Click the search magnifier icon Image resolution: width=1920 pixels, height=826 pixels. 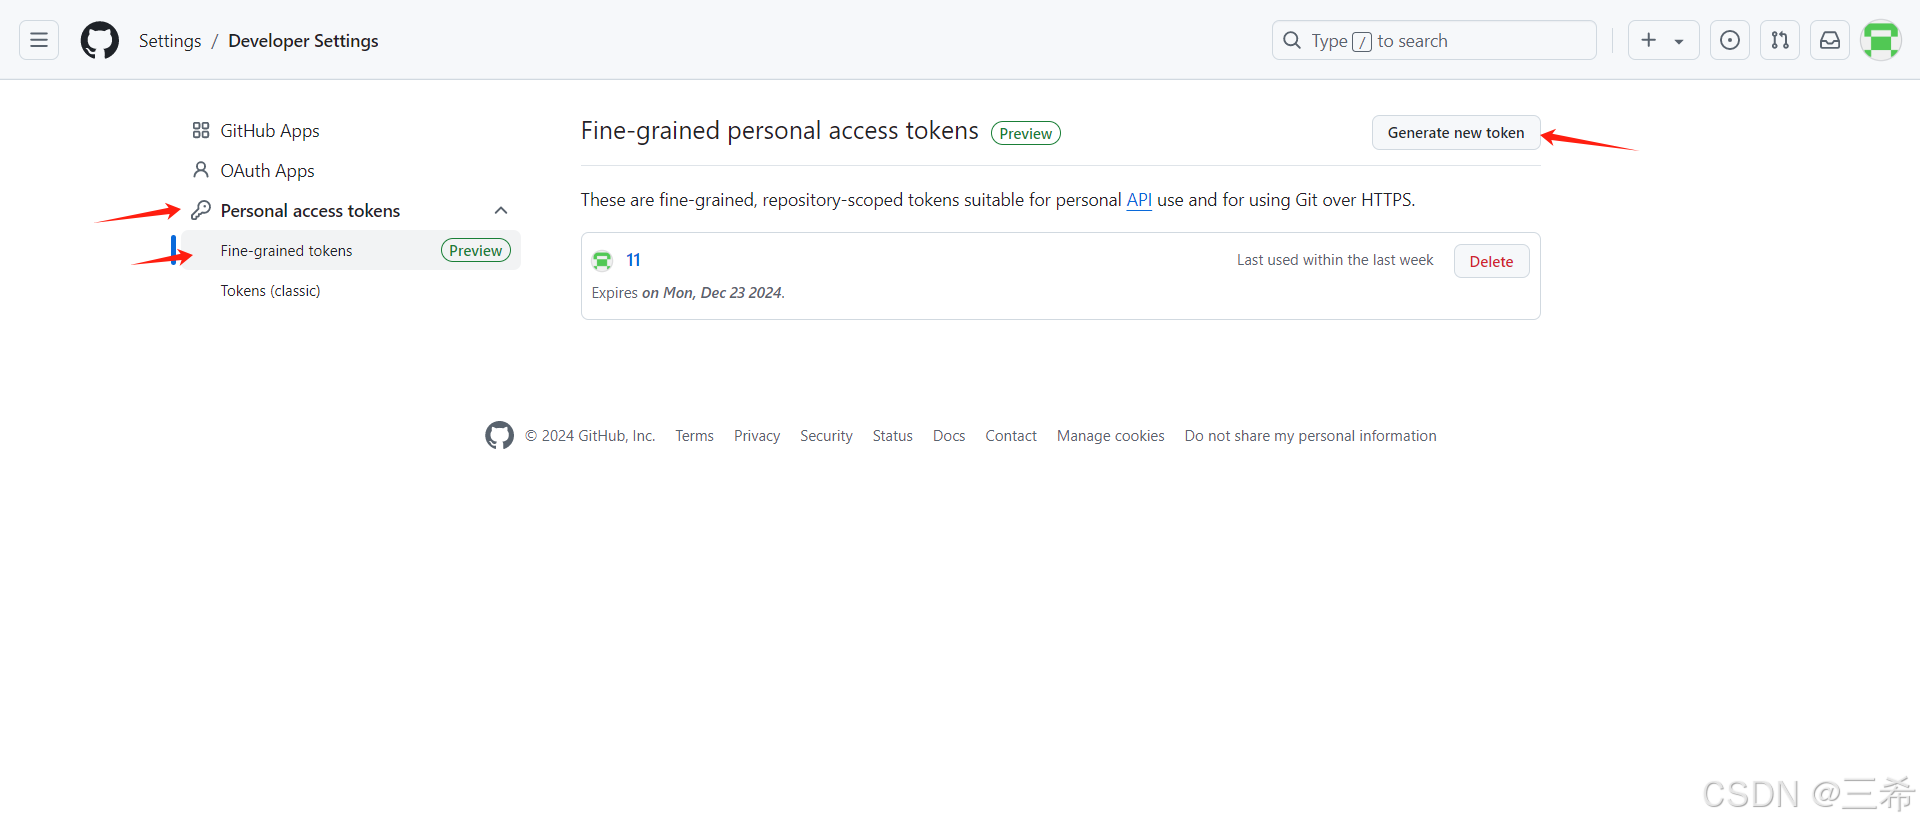[x=1292, y=40]
